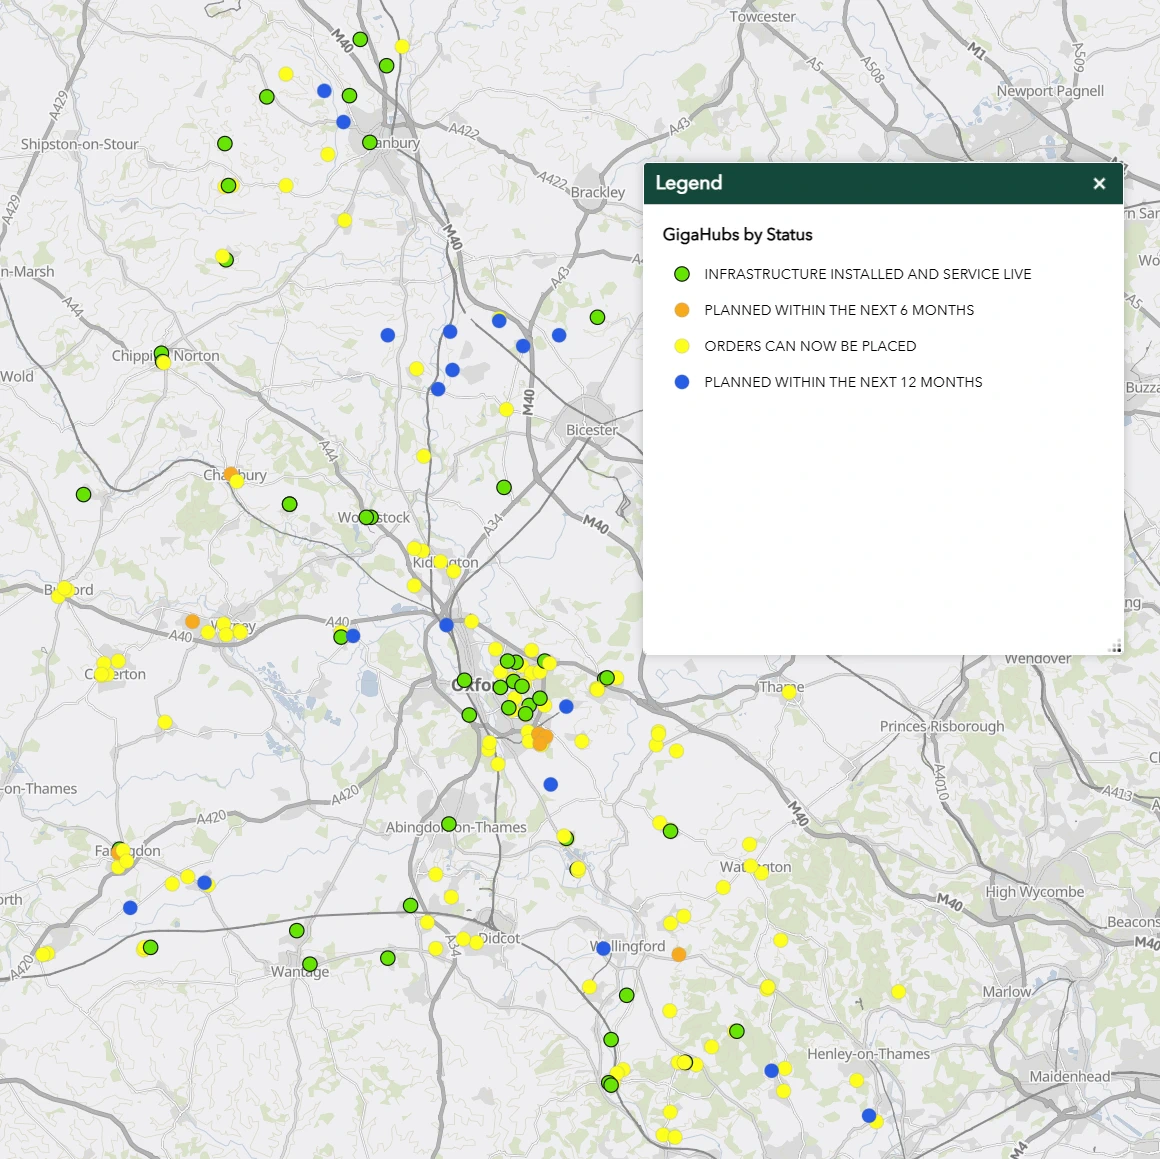Click the High Wycombe place label

click(x=1034, y=892)
